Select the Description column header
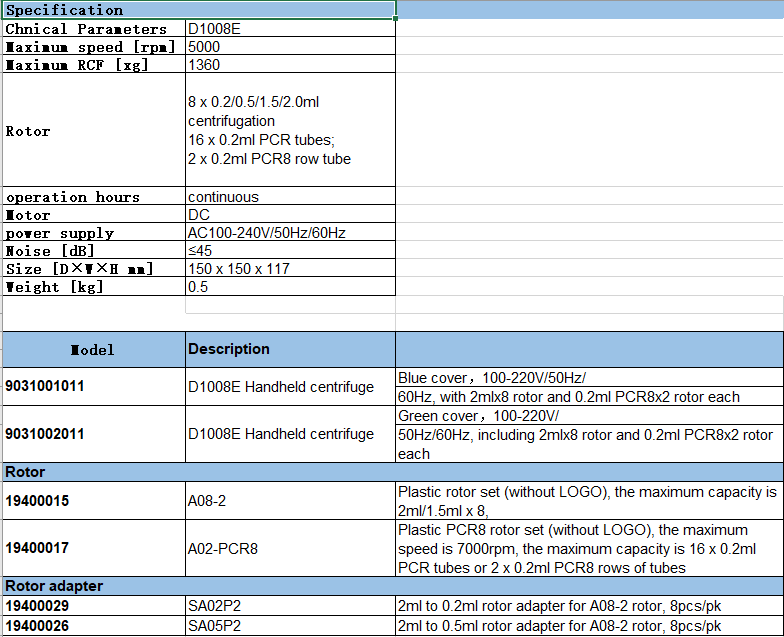 pyautogui.click(x=290, y=349)
